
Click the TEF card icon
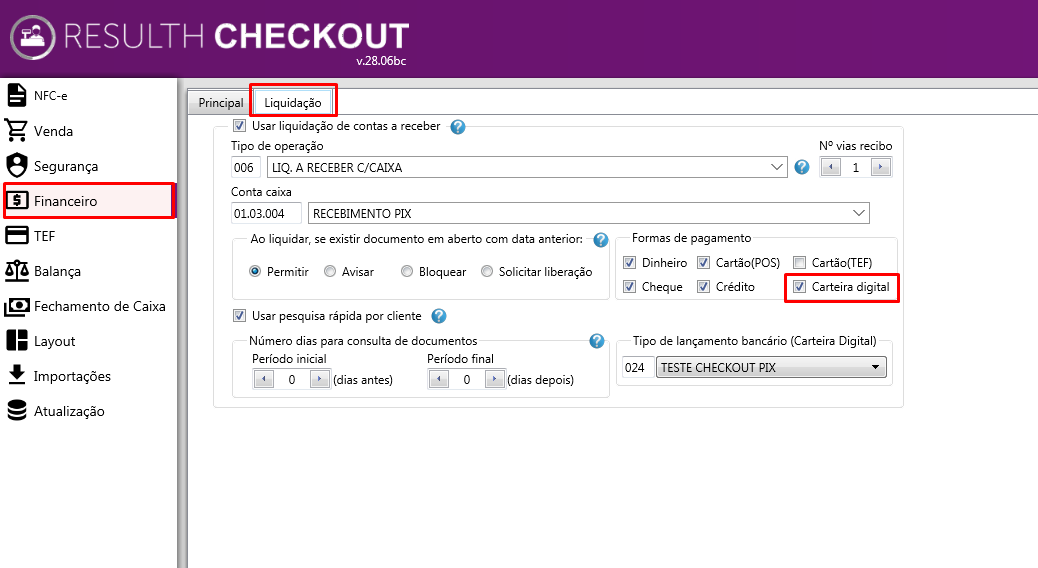[x=17, y=236]
